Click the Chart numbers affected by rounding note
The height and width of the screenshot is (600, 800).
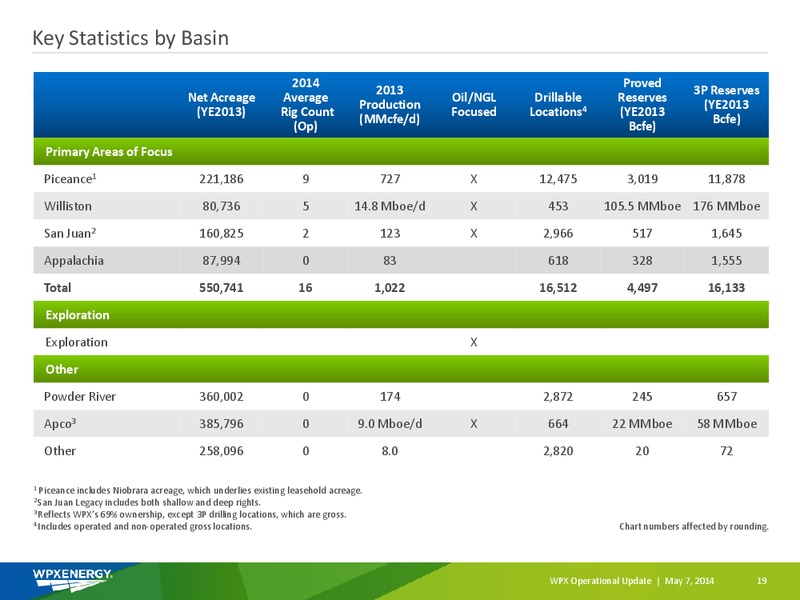(x=694, y=526)
